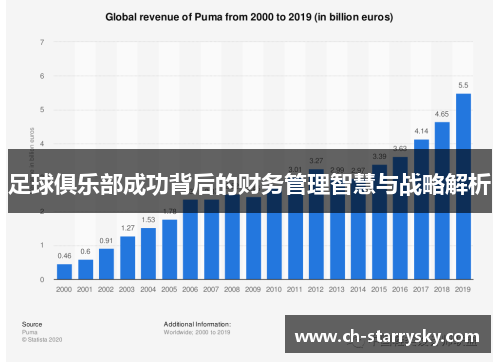Click the 0.46 value above the 2000 bar
The width and height of the screenshot is (500, 362).
pos(64,256)
